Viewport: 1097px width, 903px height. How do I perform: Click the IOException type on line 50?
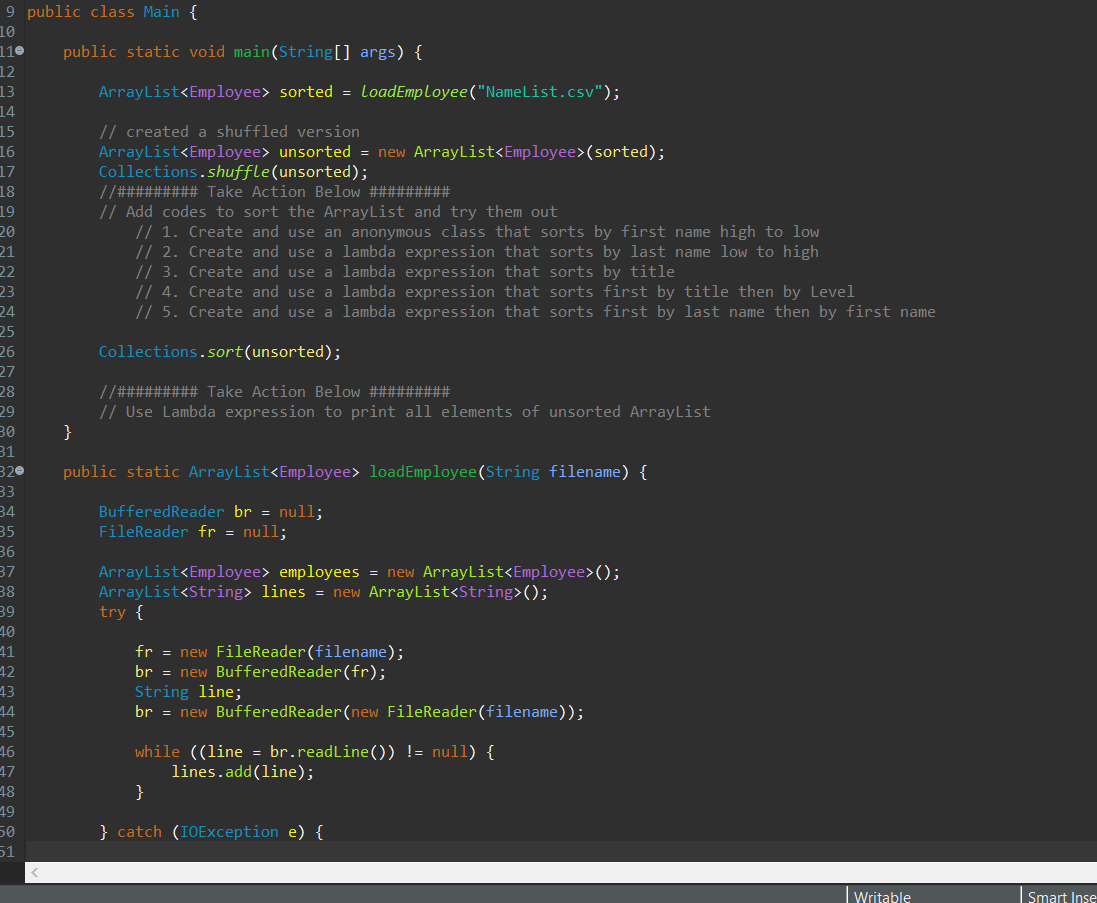click(228, 831)
